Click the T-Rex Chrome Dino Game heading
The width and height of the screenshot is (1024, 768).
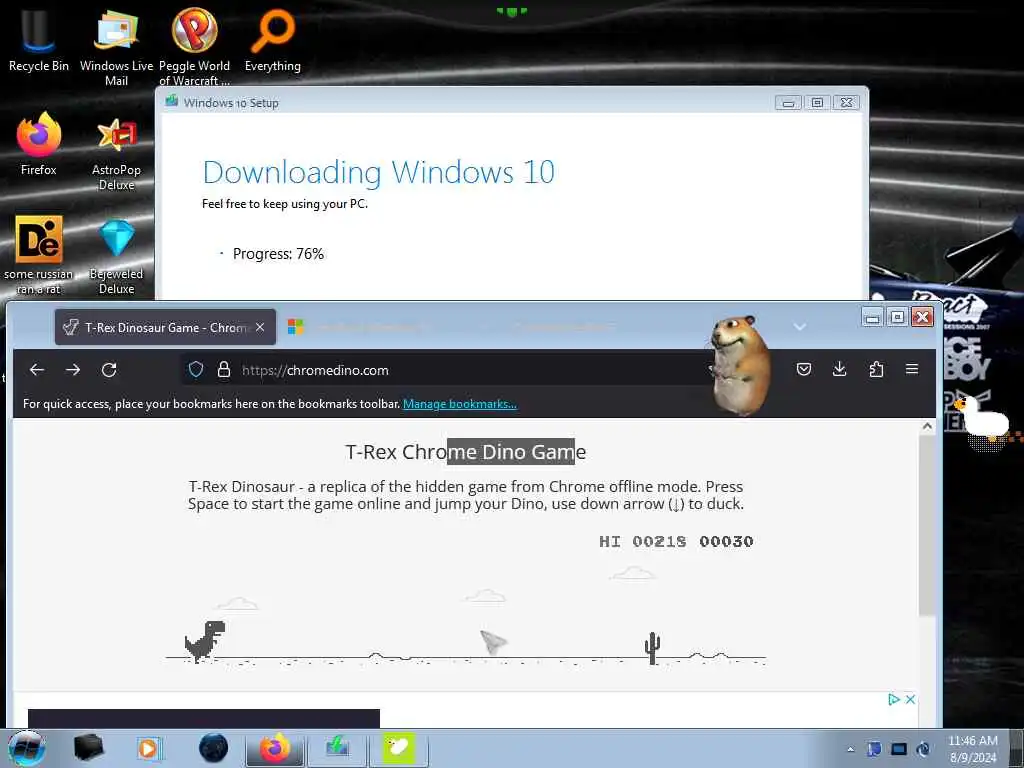465,452
